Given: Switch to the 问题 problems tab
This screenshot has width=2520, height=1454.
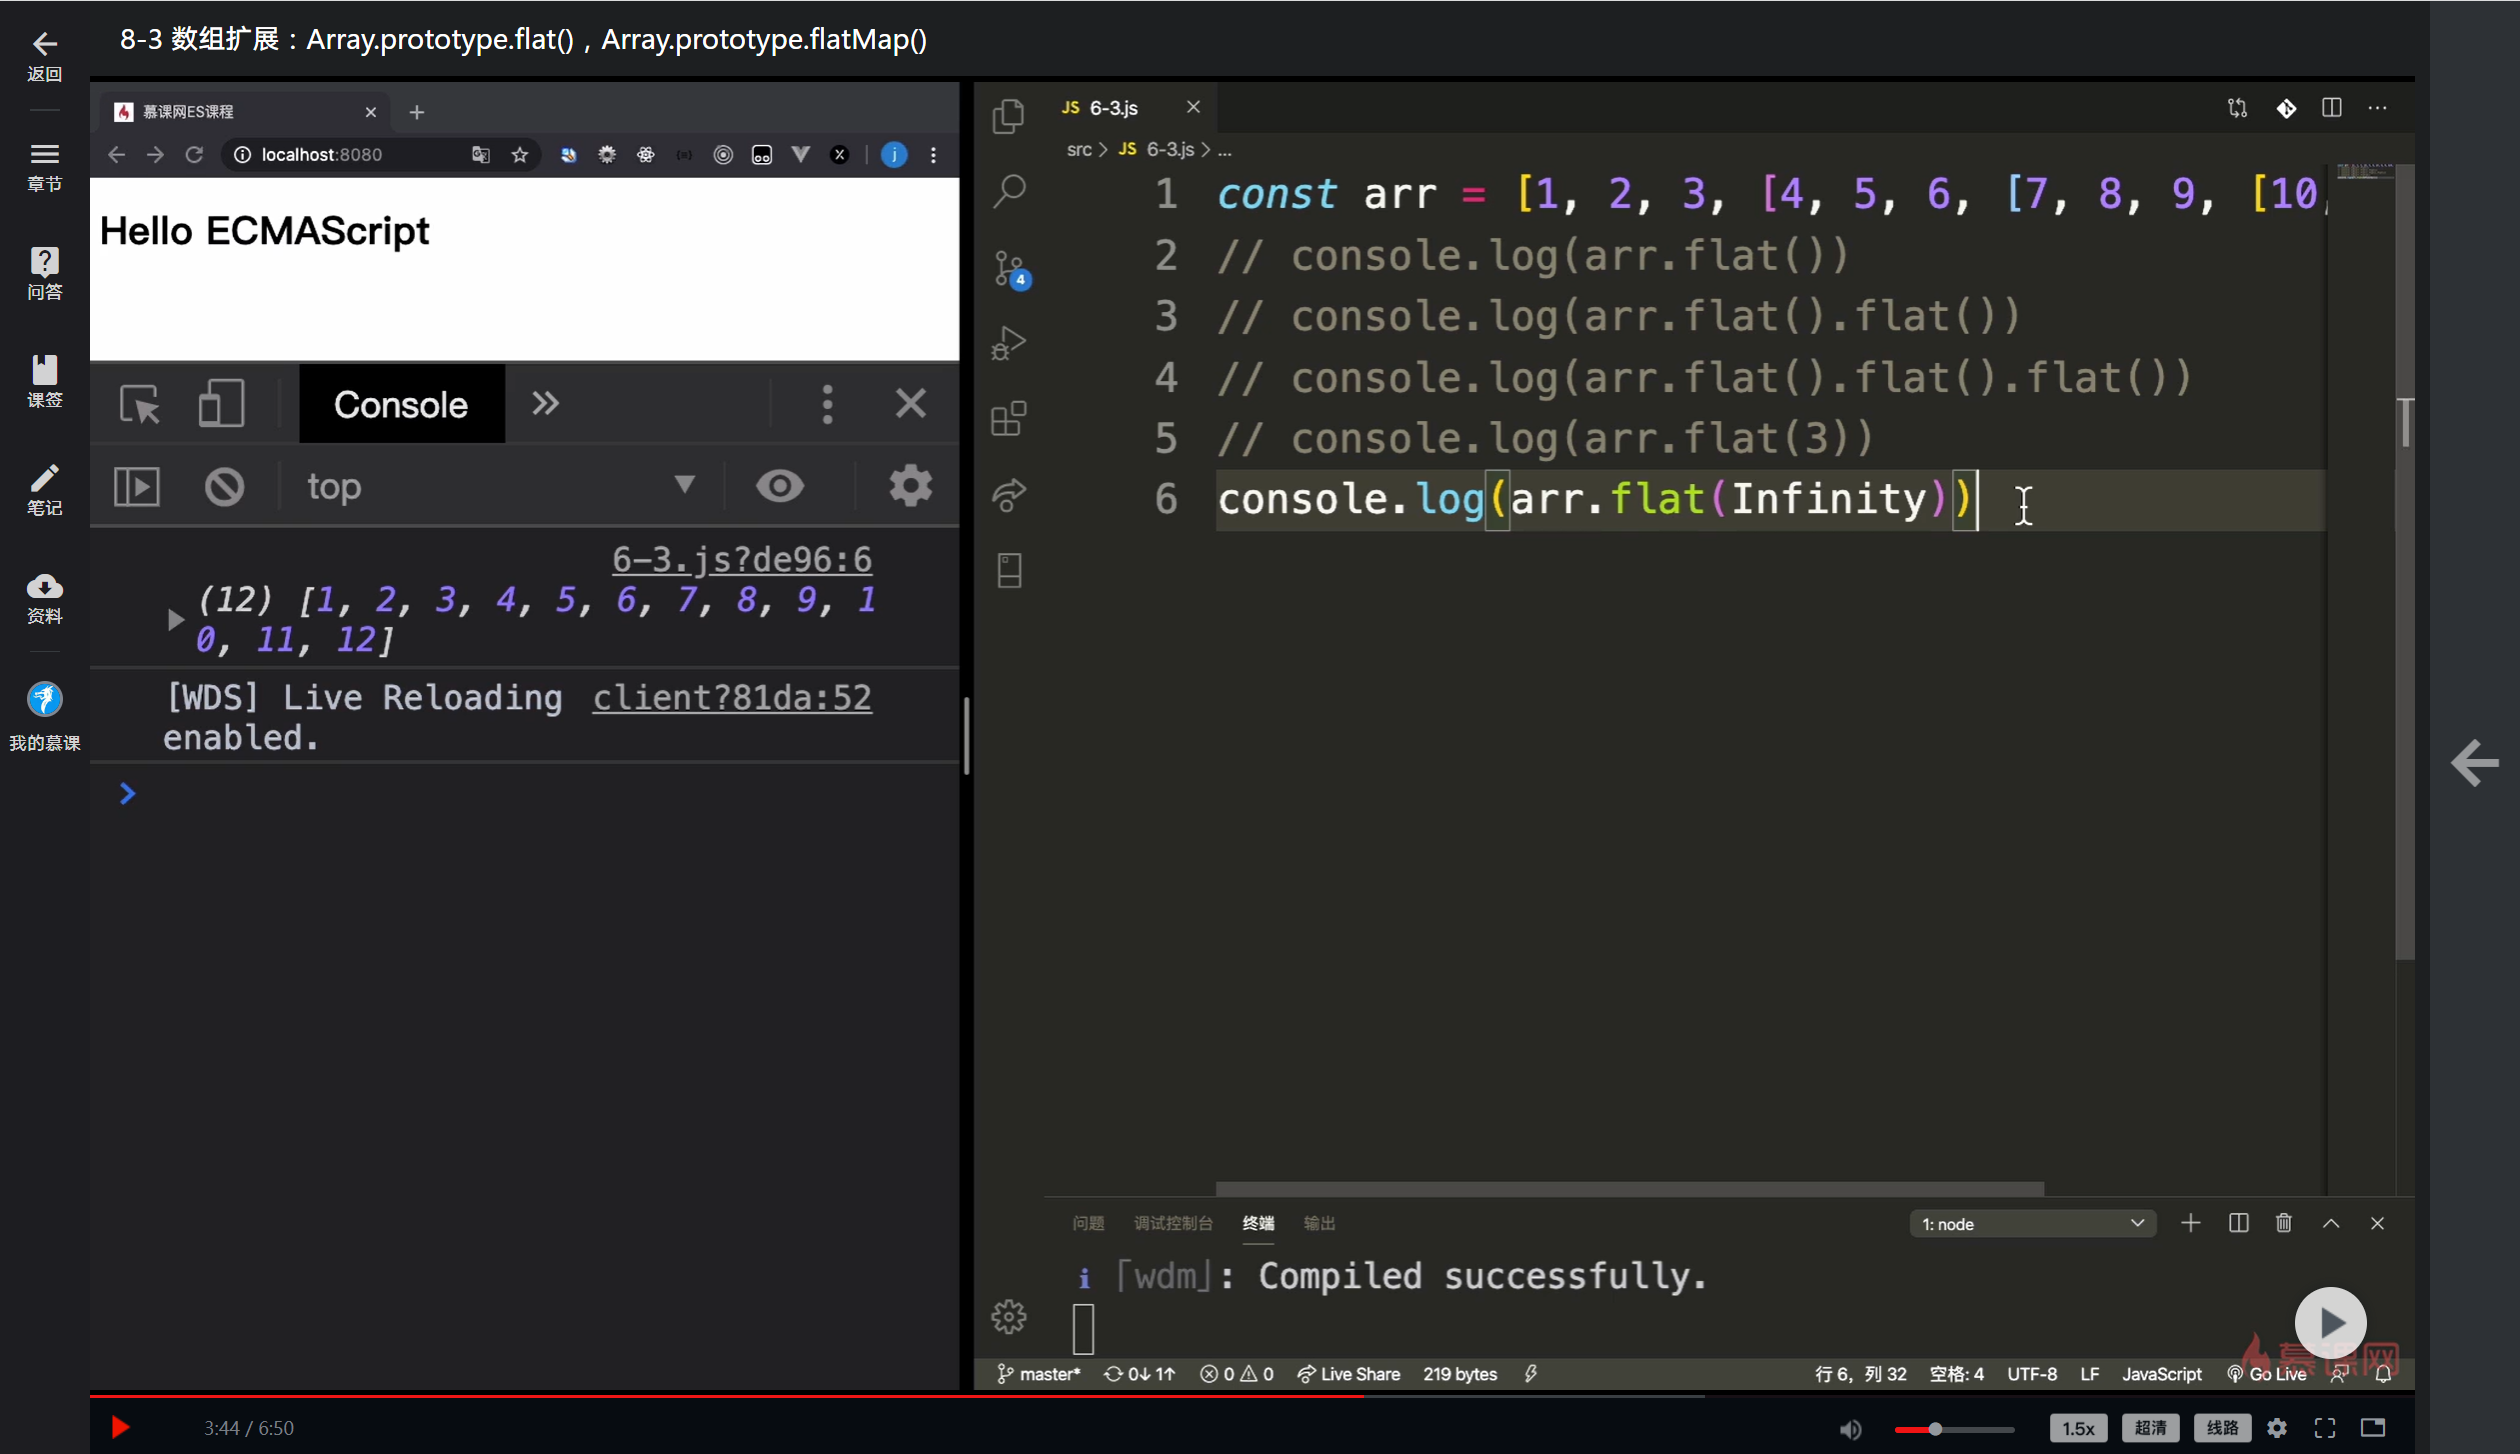Looking at the screenshot, I should tap(1088, 1223).
